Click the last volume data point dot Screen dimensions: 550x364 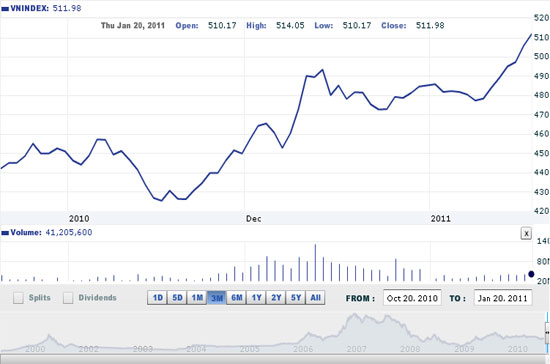click(x=531, y=274)
